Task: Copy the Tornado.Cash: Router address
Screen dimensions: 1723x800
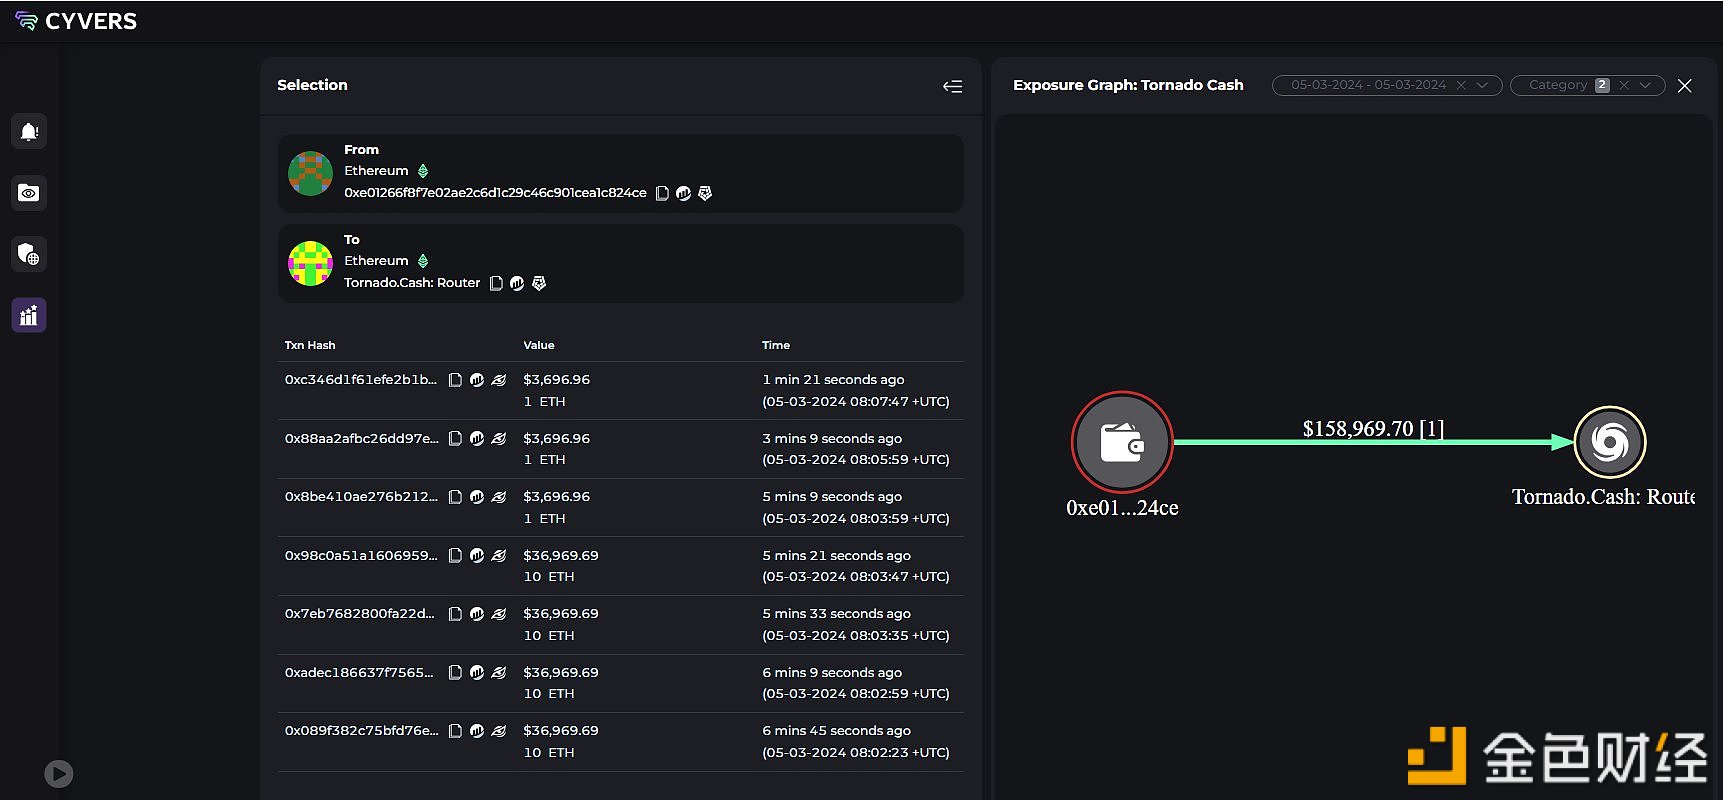Action: 496,283
